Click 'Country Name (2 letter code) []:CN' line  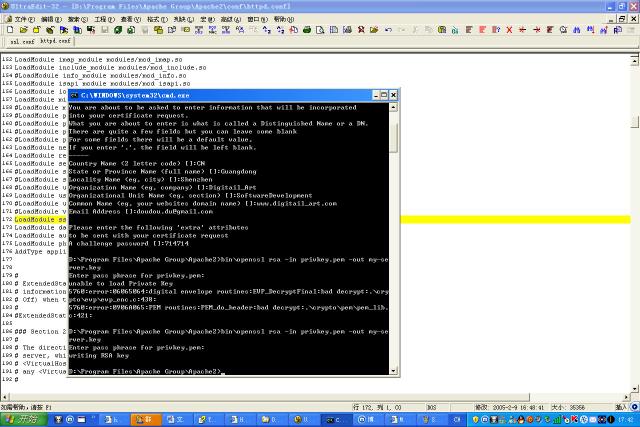(x=137, y=163)
